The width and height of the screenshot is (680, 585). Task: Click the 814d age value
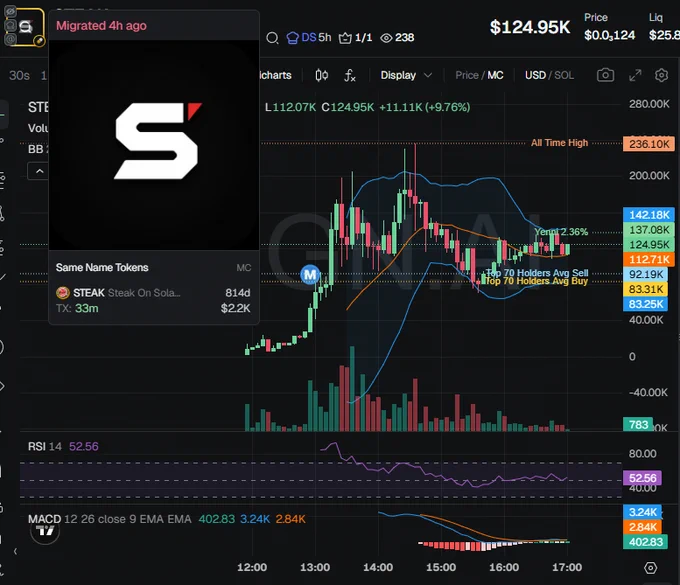[238, 293]
